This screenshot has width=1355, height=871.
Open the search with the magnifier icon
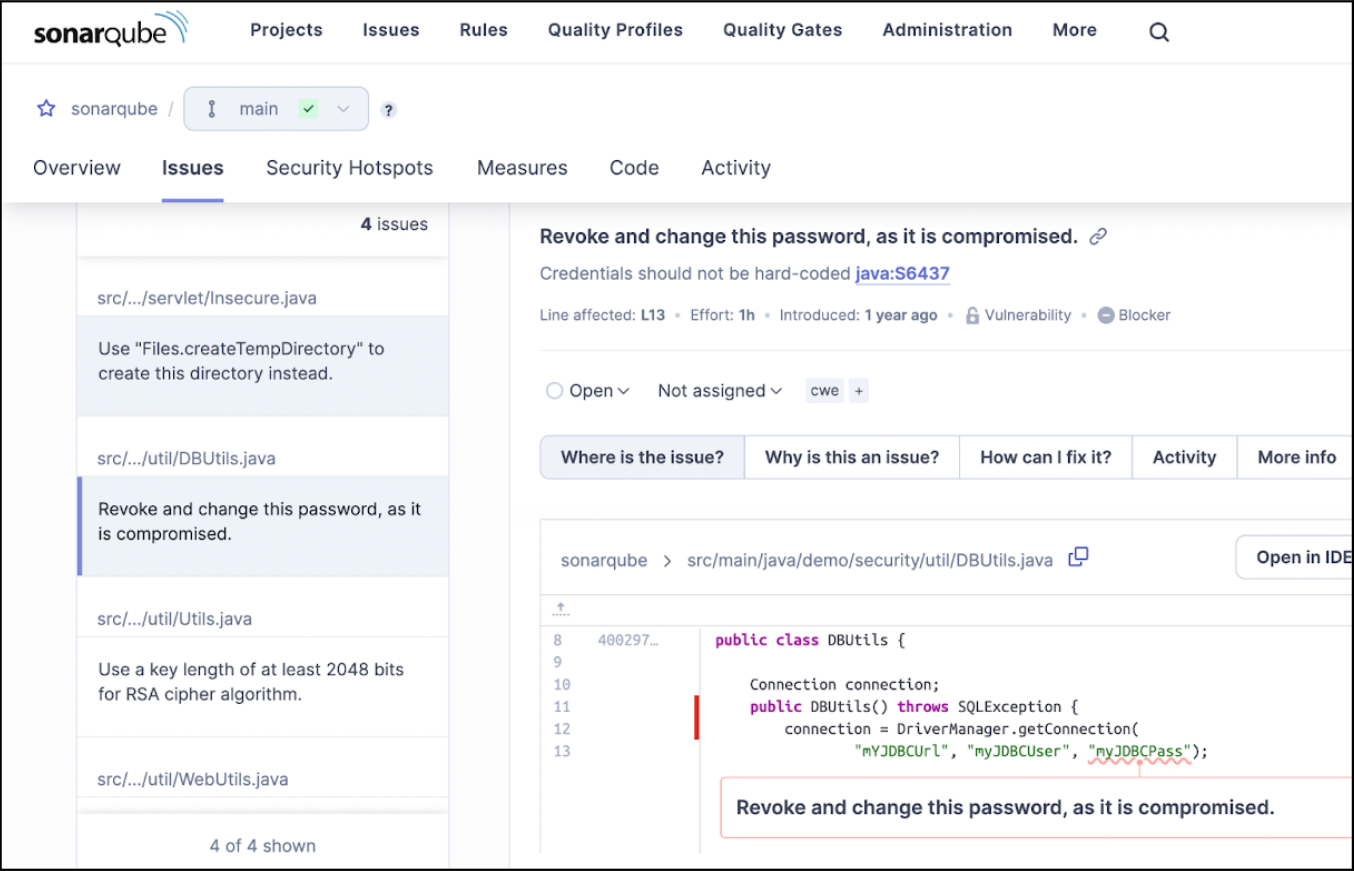pos(1158,31)
